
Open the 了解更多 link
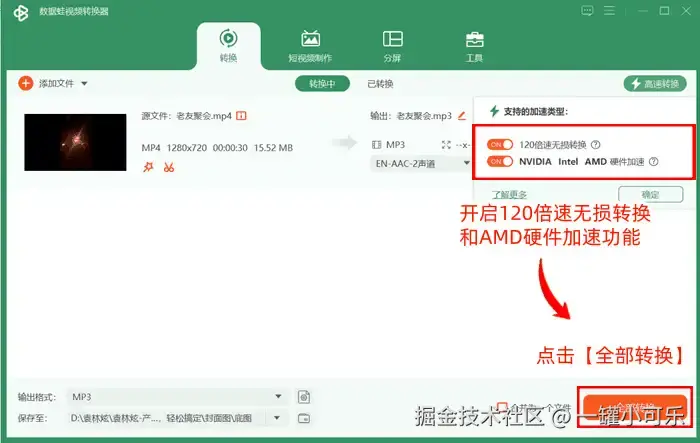(509, 195)
